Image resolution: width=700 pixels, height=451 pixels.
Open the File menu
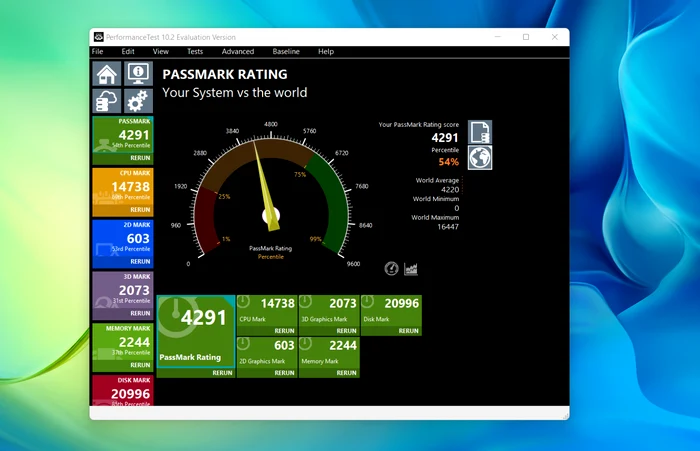point(97,51)
